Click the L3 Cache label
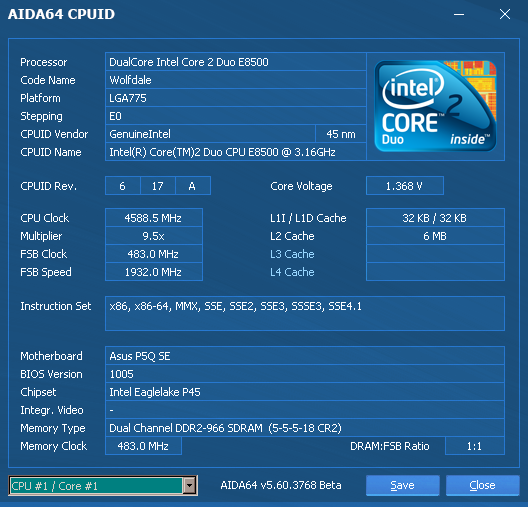Screen dimensions: 528x507 [292, 254]
